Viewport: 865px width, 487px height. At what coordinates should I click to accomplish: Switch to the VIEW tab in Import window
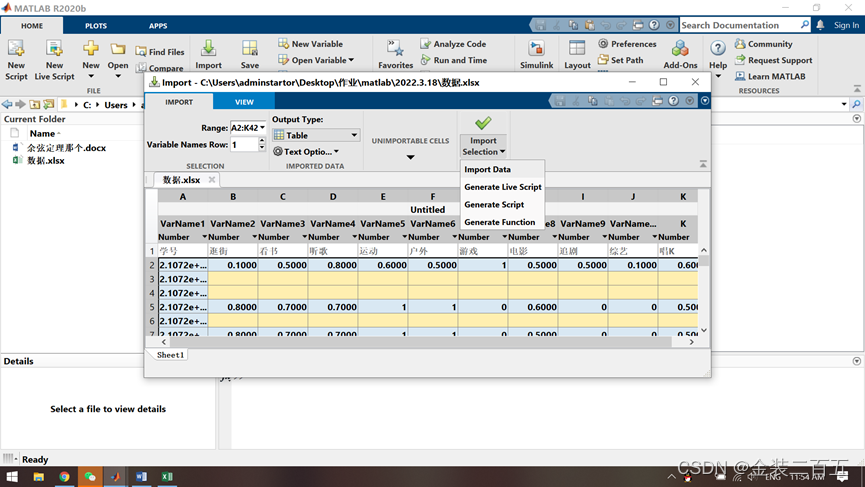pyautogui.click(x=244, y=102)
